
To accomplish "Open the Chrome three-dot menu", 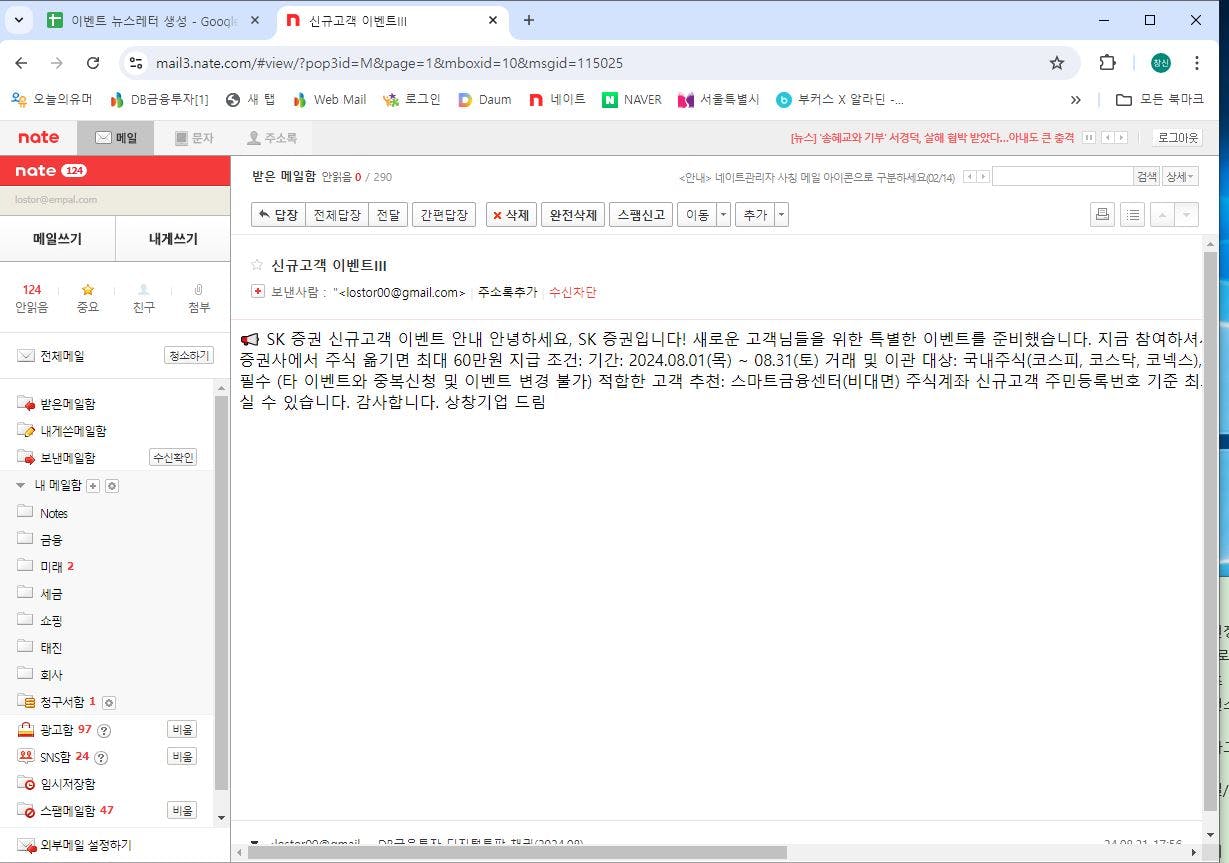I will click(1197, 63).
